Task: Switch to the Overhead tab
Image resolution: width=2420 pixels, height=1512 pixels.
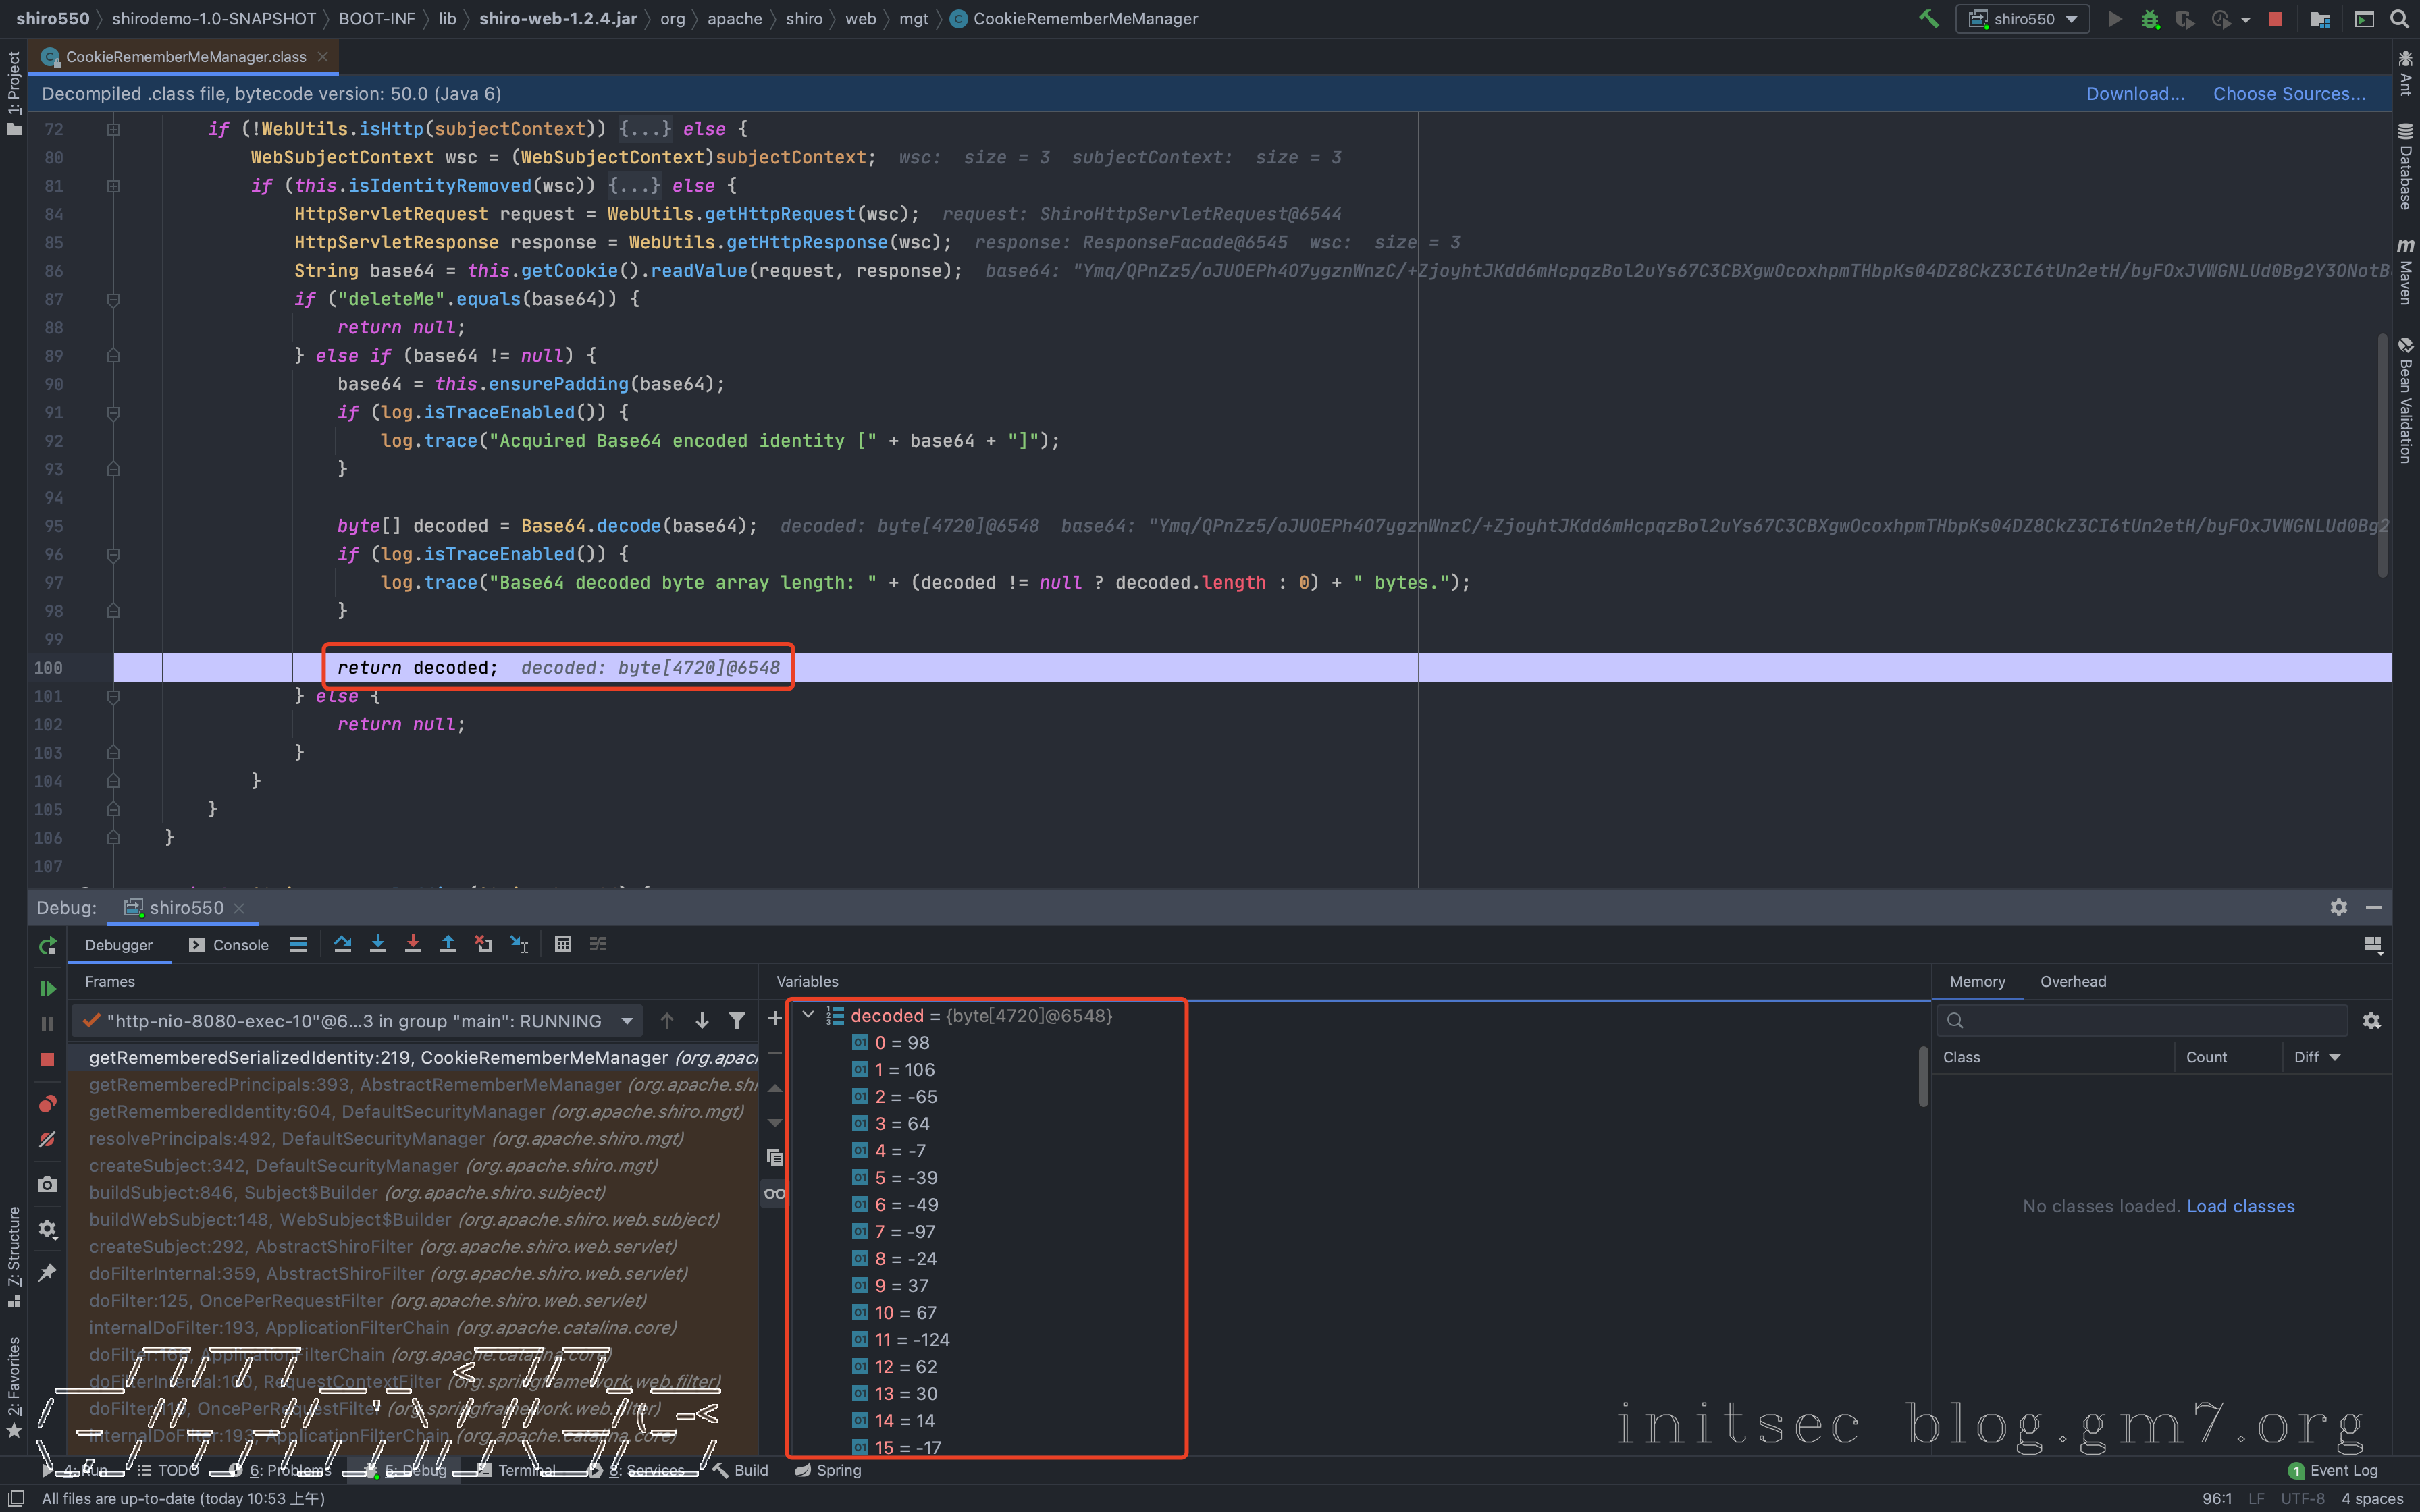Action: click(x=2072, y=982)
